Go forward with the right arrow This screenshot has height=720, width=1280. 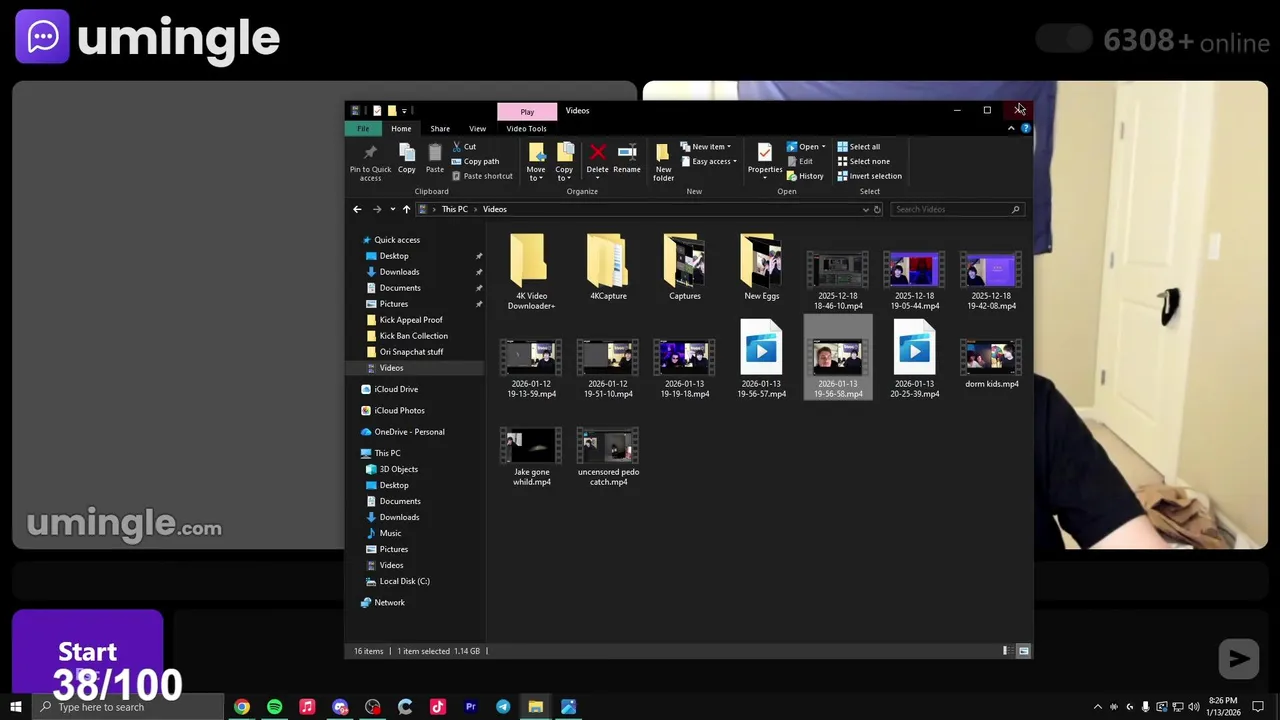tap(377, 209)
